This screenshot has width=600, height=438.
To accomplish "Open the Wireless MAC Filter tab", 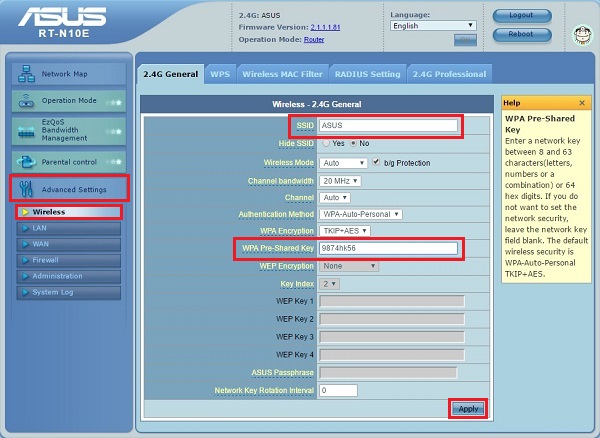I will click(282, 74).
